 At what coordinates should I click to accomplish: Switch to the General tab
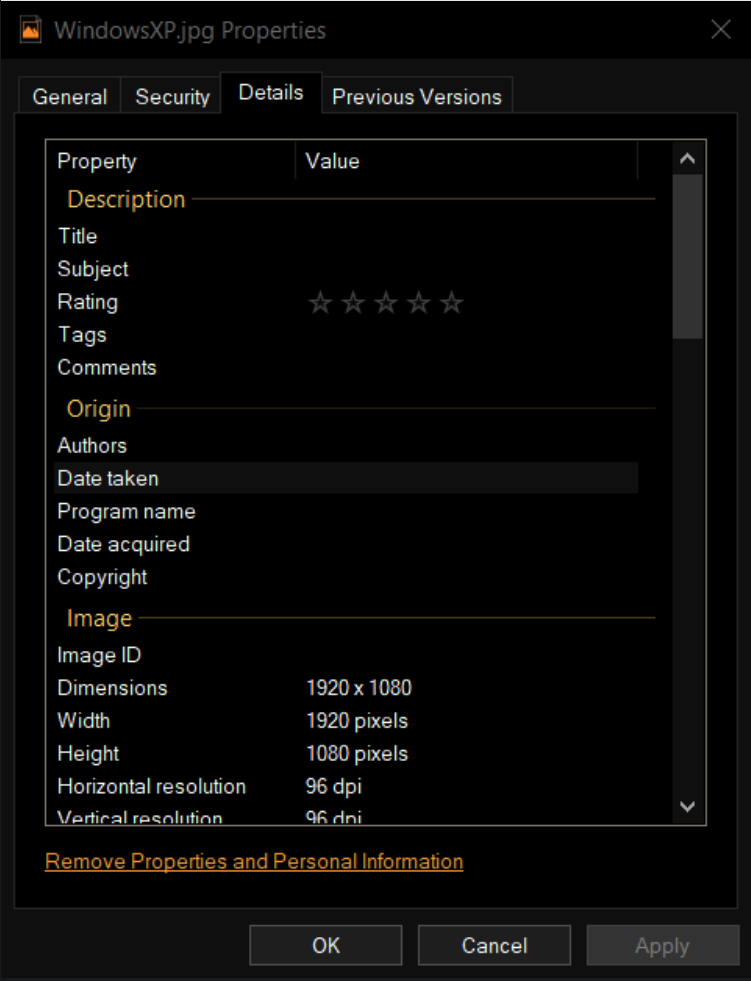(70, 97)
